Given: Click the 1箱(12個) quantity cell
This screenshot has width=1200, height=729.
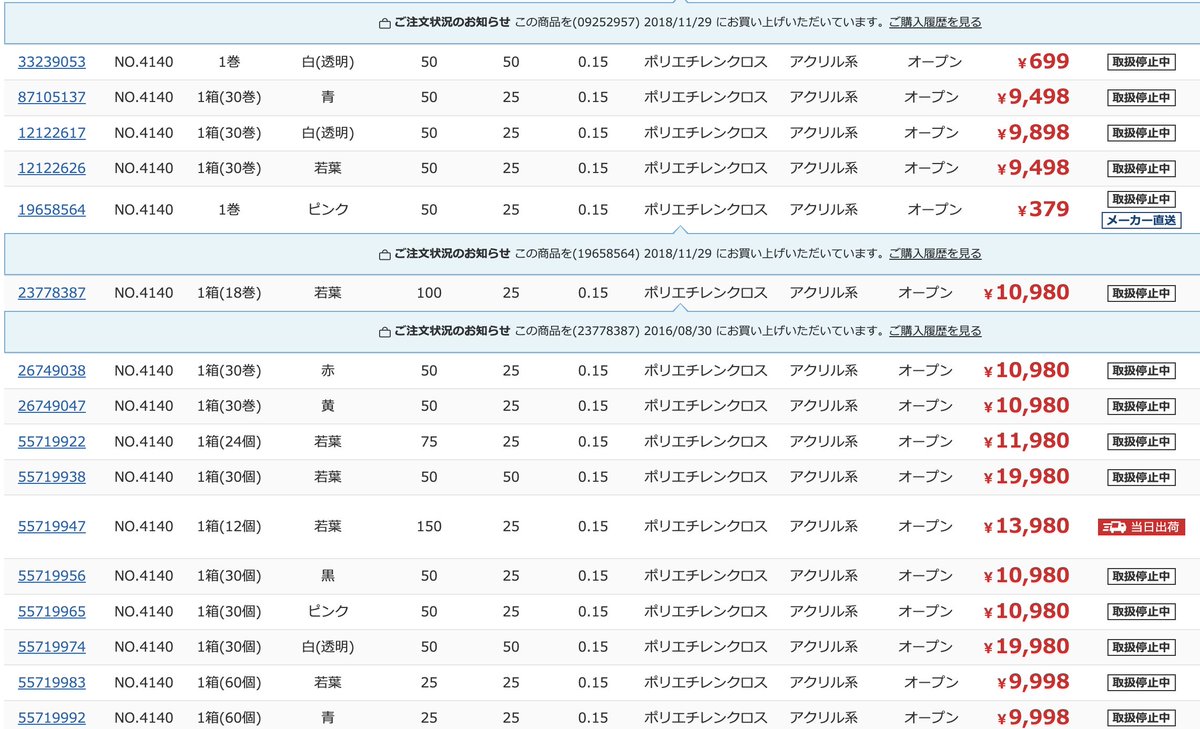Looking at the screenshot, I should [x=229, y=526].
